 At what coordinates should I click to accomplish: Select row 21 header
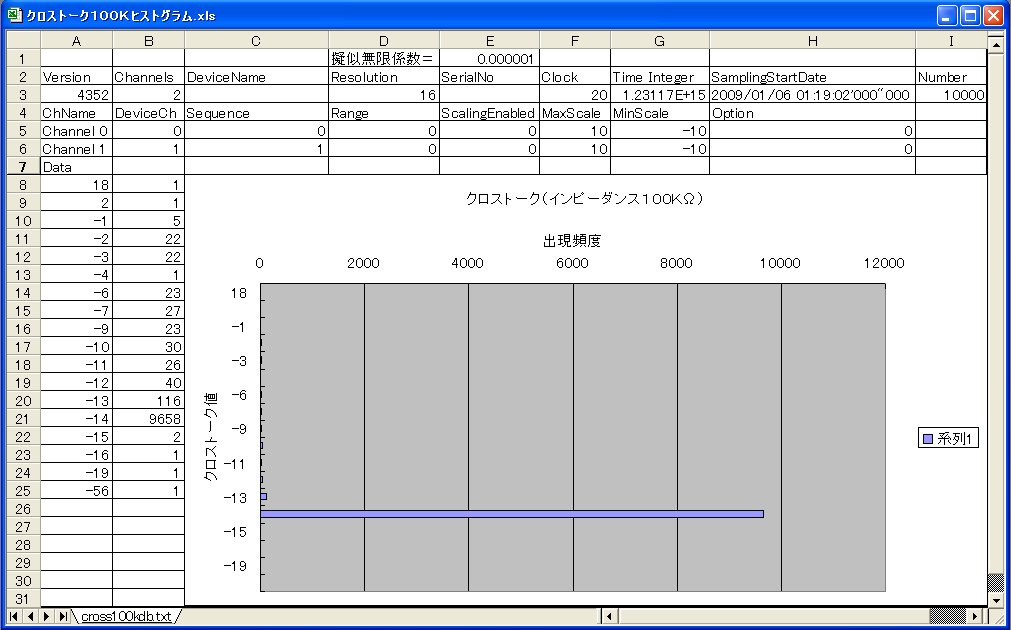[x=23, y=420]
